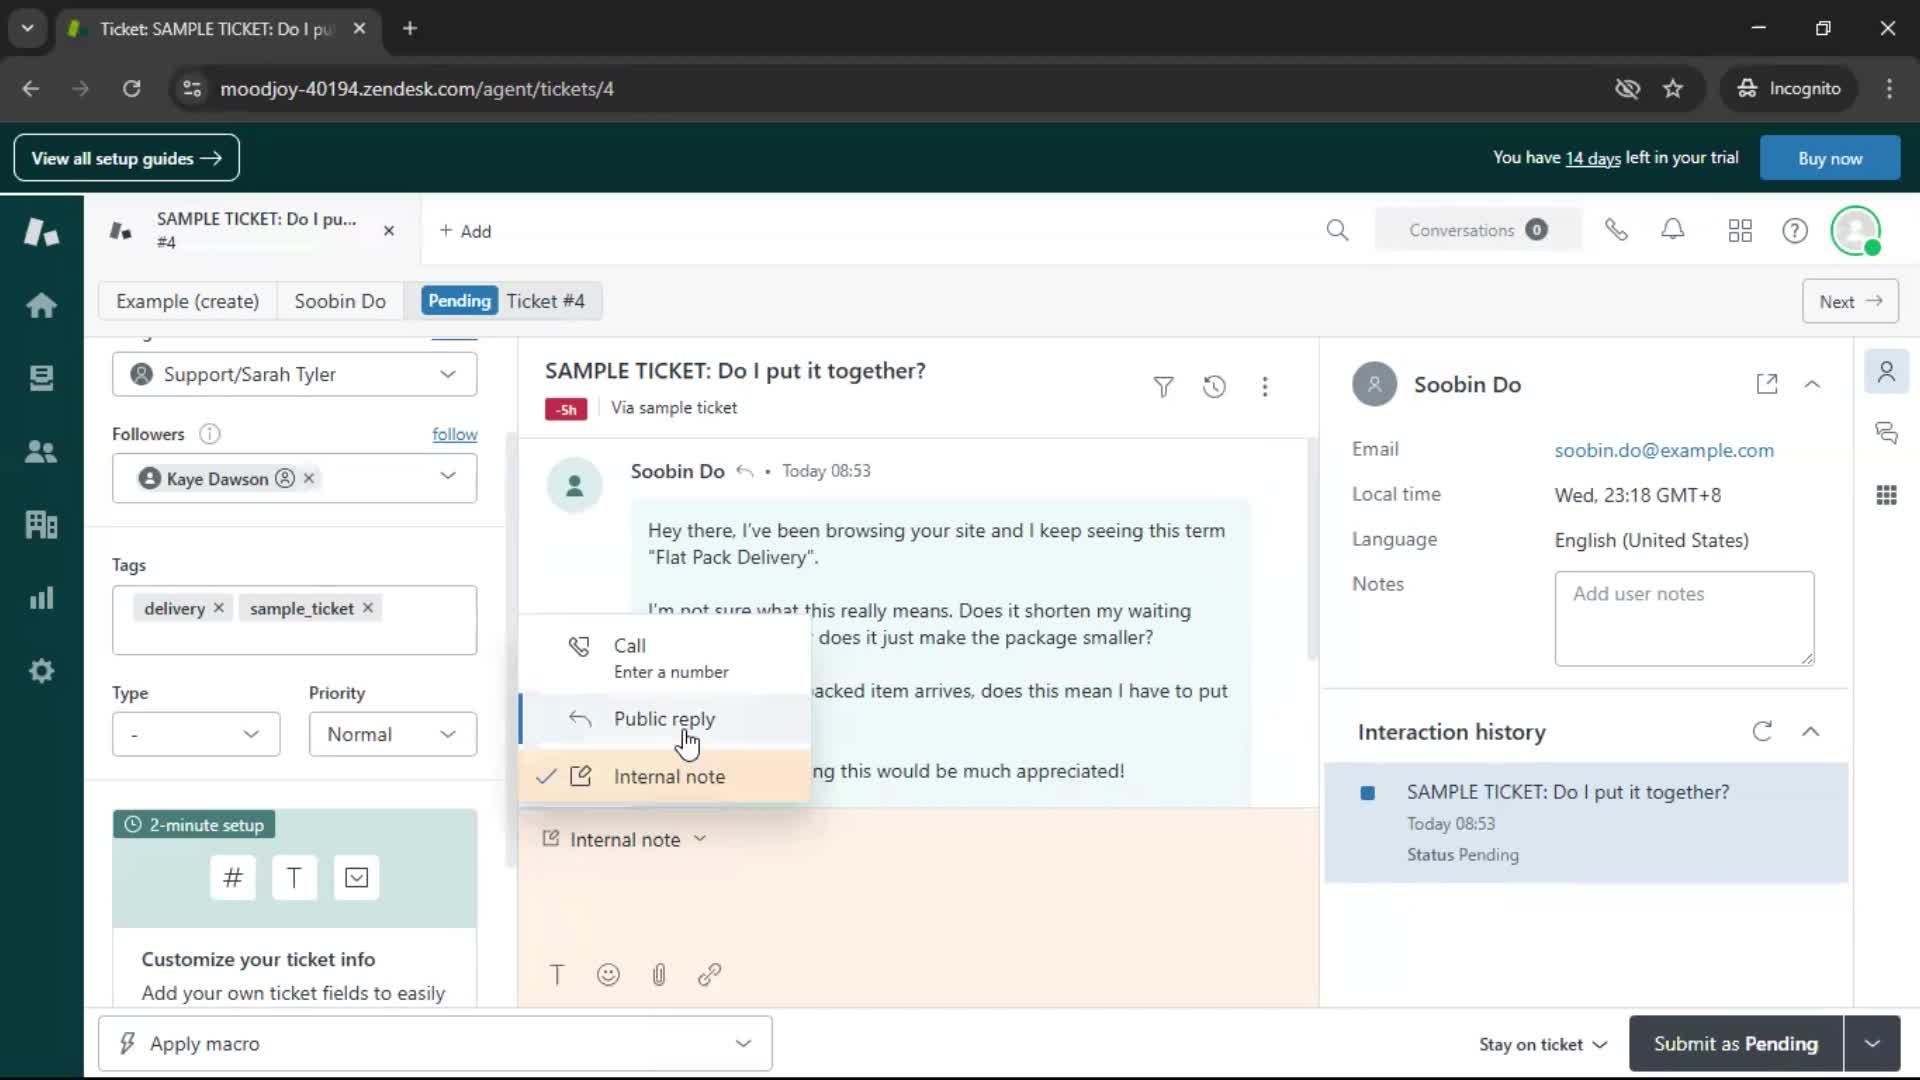Collapse the Interaction history section
The image size is (1920, 1080).
click(1810, 731)
